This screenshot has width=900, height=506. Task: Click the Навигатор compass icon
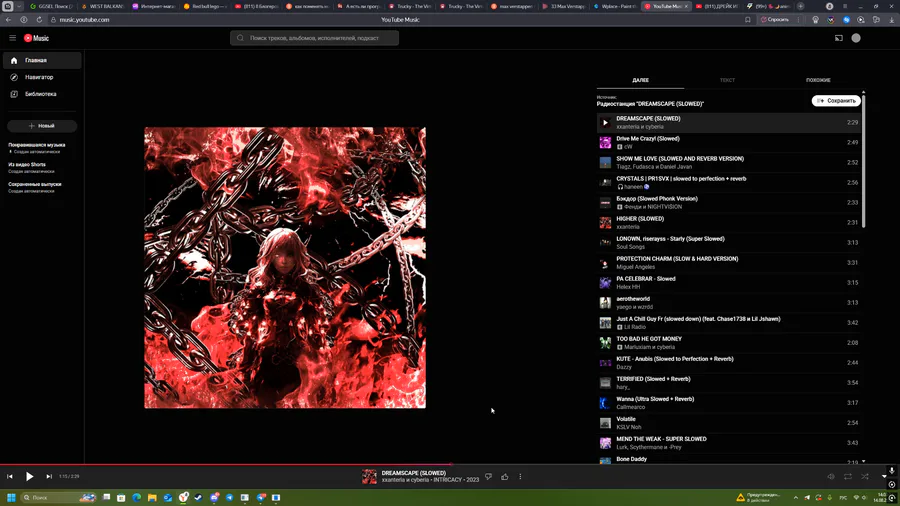[x=14, y=77]
